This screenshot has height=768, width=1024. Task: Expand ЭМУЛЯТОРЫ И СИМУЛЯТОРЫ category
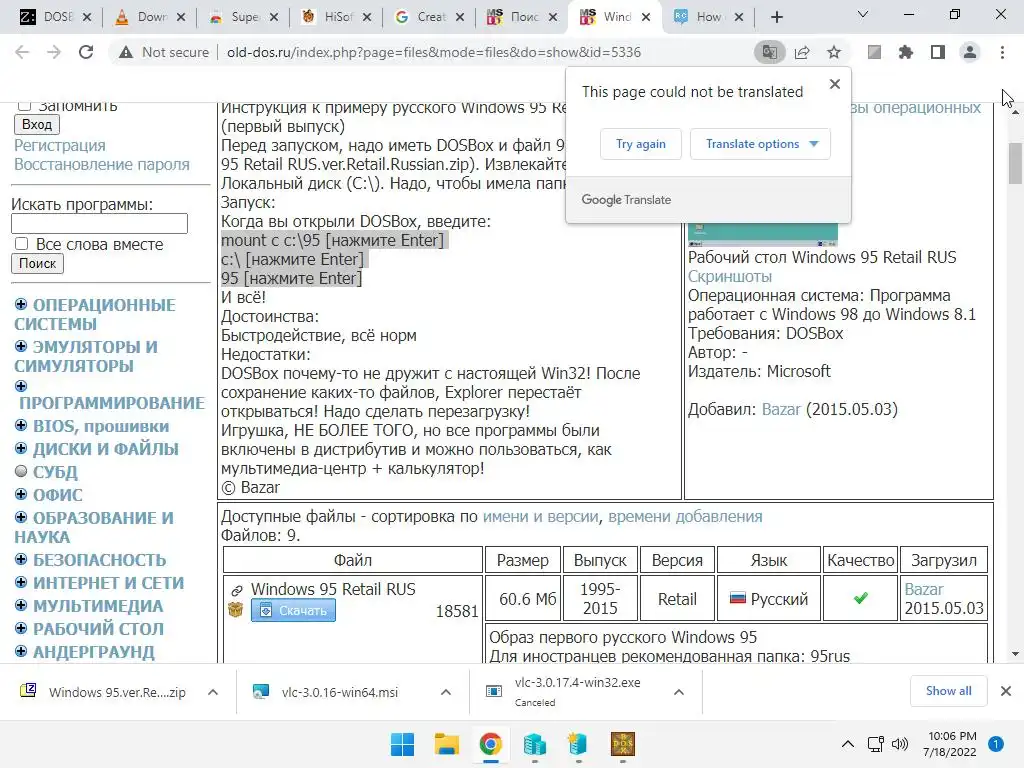click(21, 346)
